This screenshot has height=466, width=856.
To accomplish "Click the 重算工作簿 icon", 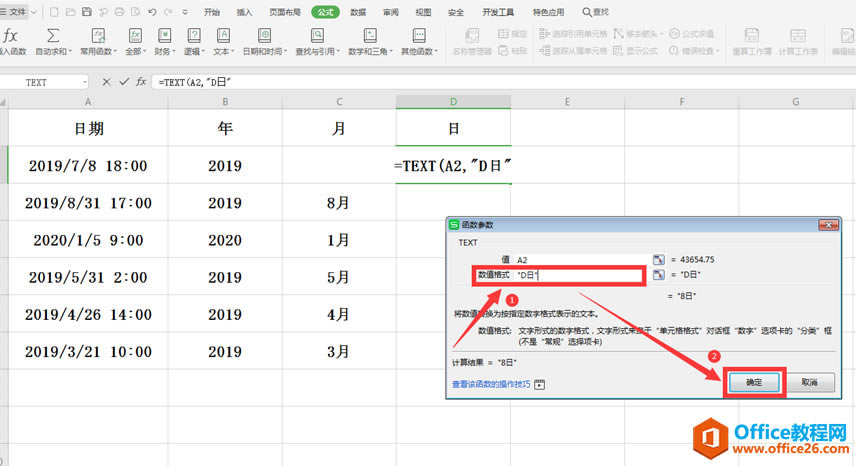I will tap(752, 36).
